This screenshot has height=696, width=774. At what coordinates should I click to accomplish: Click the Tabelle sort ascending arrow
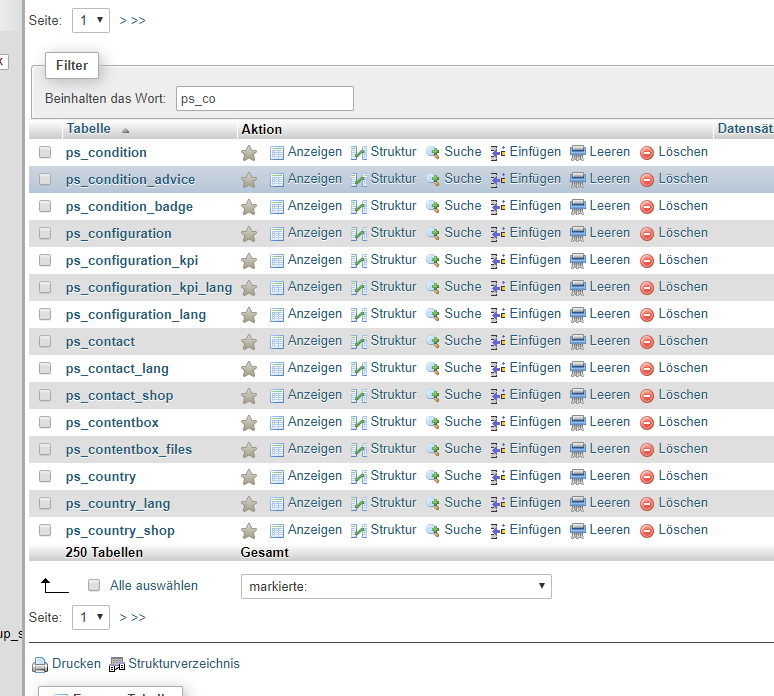[125, 130]
